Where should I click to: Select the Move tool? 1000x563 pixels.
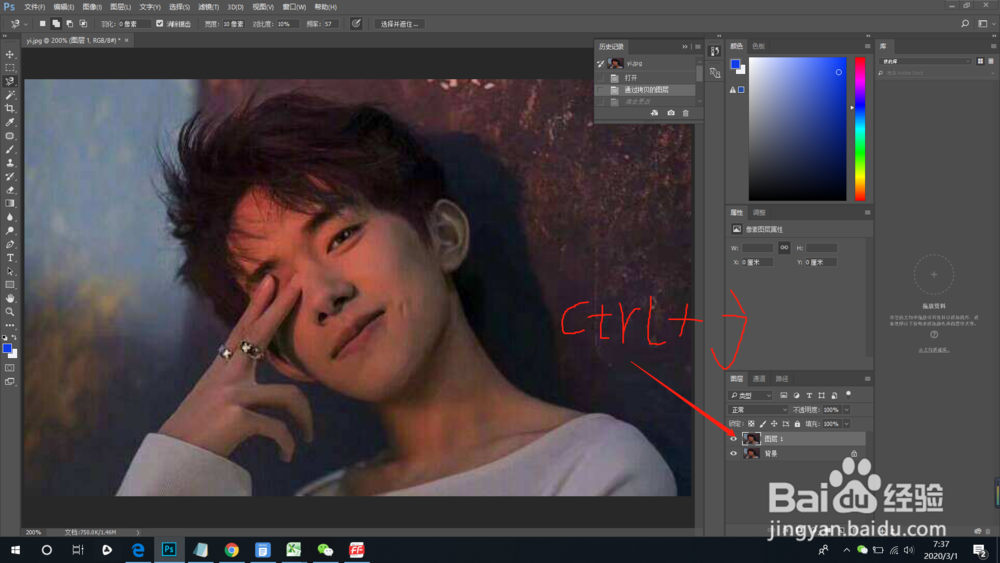click(x=10, y=54)
